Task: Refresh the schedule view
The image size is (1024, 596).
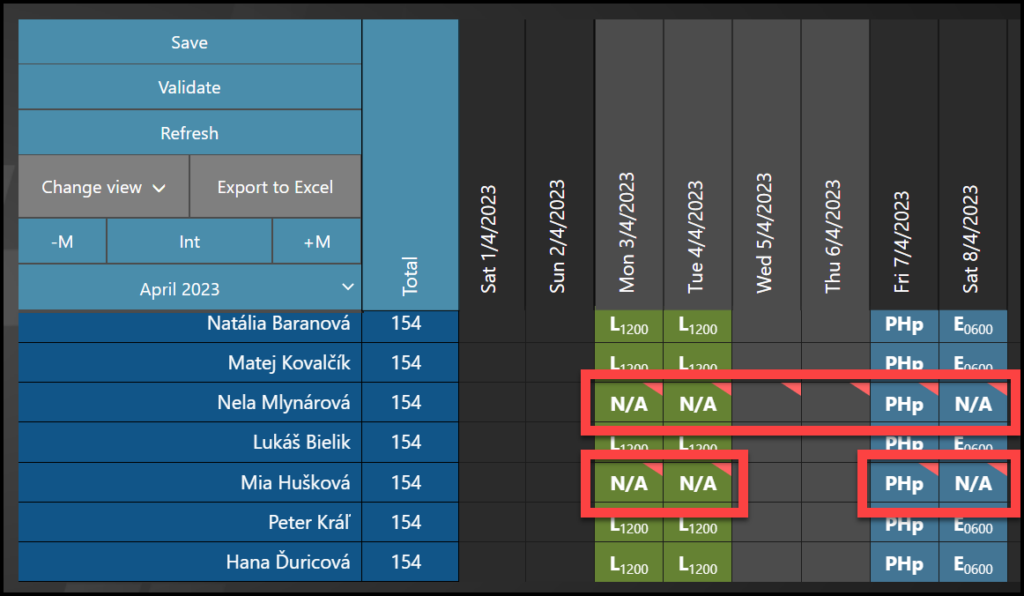Action: coord(189,133)
